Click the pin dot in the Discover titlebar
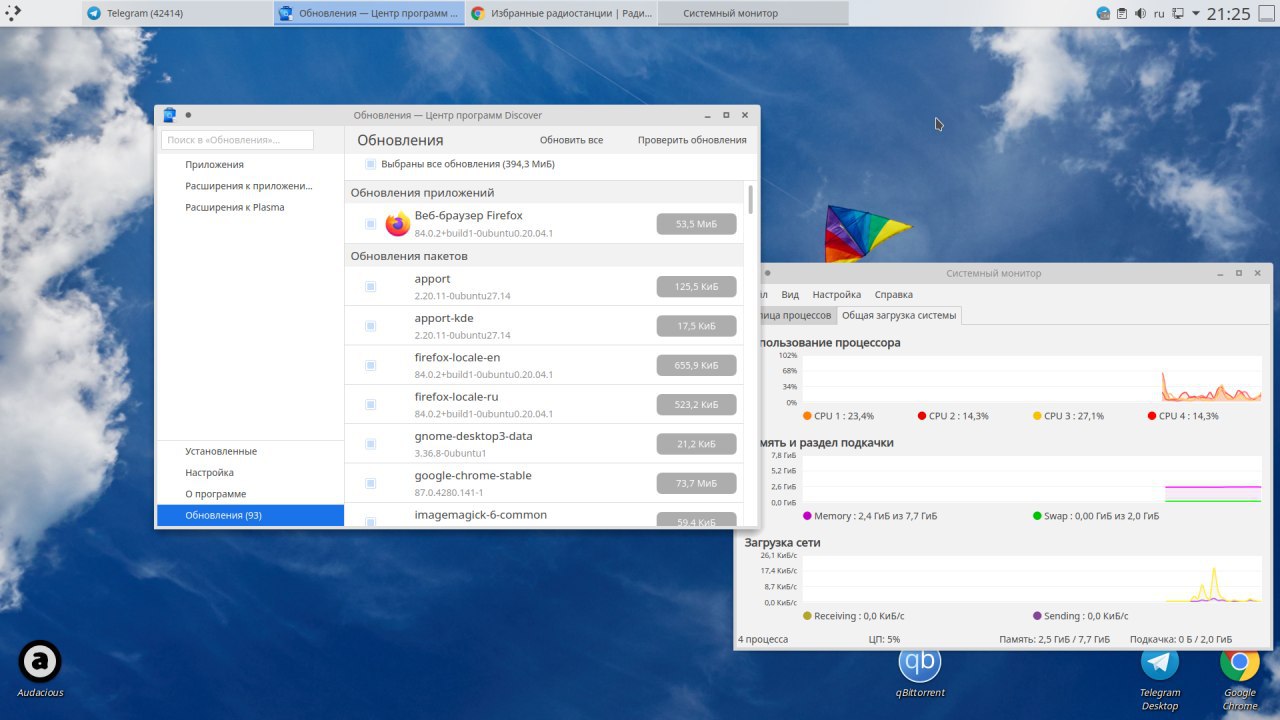The height and width of the screenshot is (720, 1280). pos(188,115)
